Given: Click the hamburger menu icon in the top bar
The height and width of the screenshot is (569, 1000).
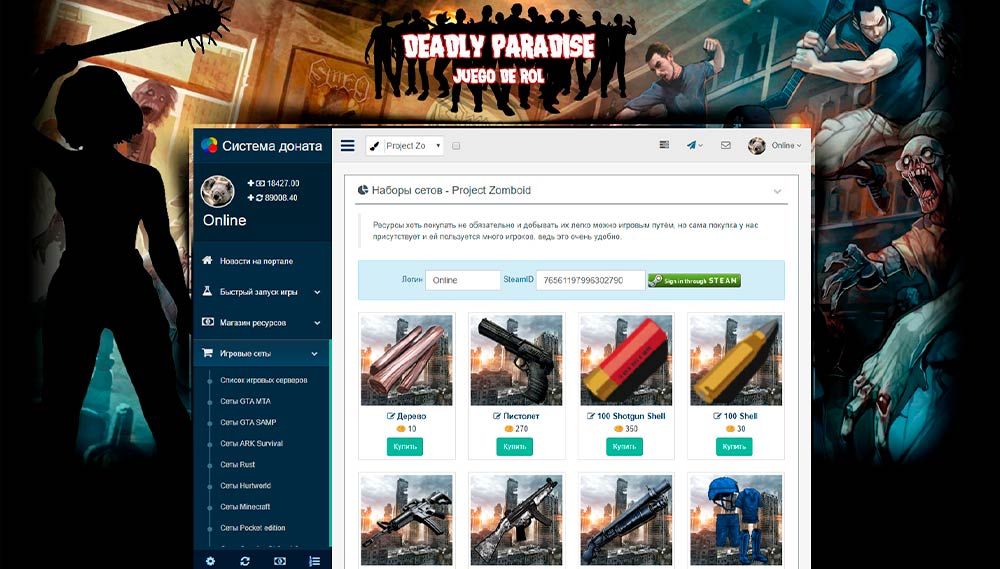Looking at the screenshot, I should point(347,145).
